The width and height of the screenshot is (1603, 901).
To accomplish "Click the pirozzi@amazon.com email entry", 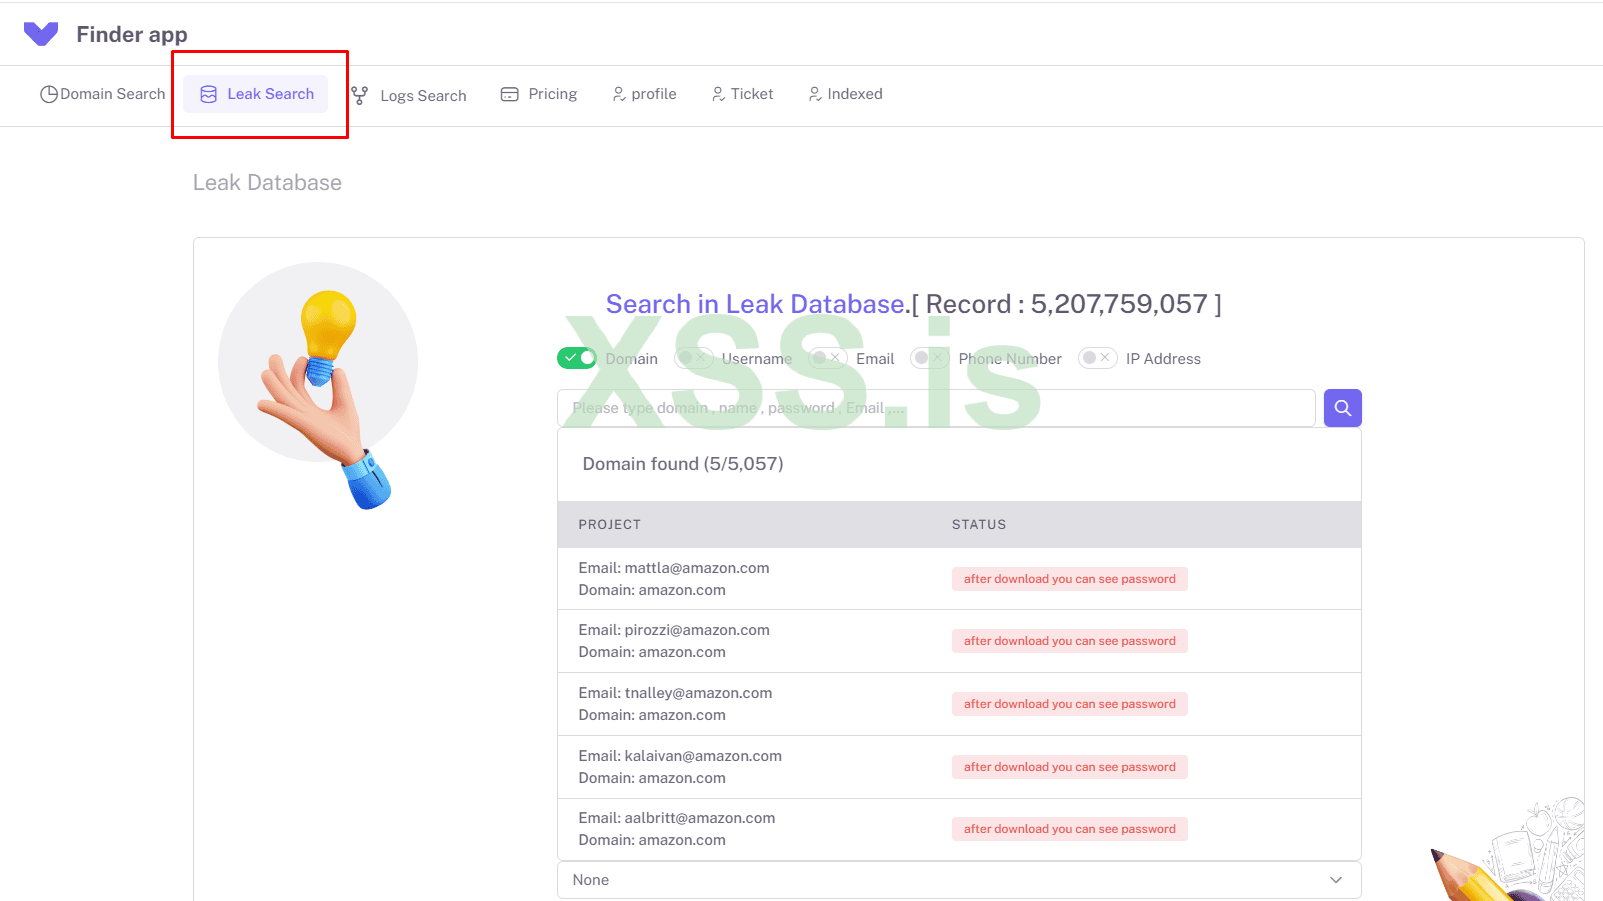I will click(x=674, y=630).
